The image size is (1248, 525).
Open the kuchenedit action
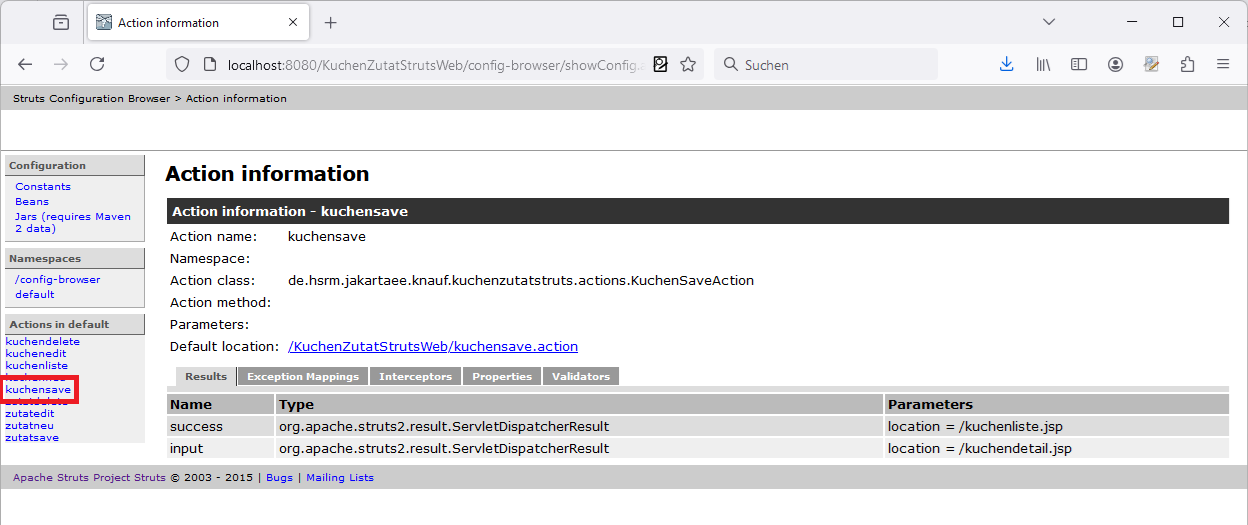(36, 354)
